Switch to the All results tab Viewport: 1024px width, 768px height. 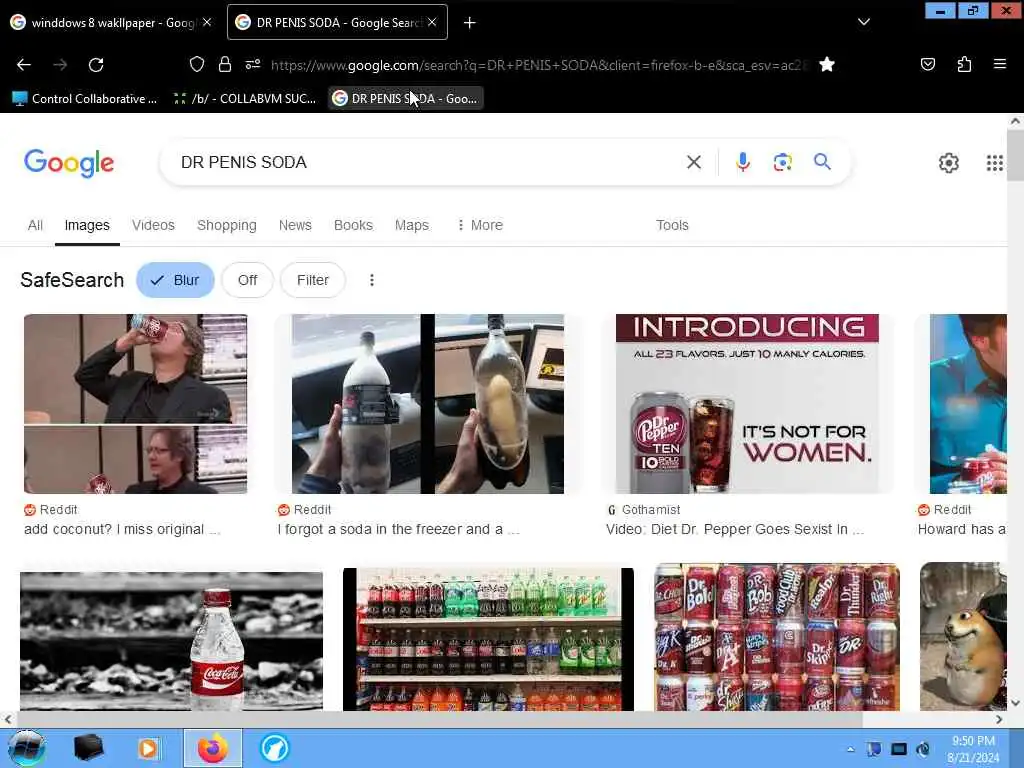click(35, 225)
